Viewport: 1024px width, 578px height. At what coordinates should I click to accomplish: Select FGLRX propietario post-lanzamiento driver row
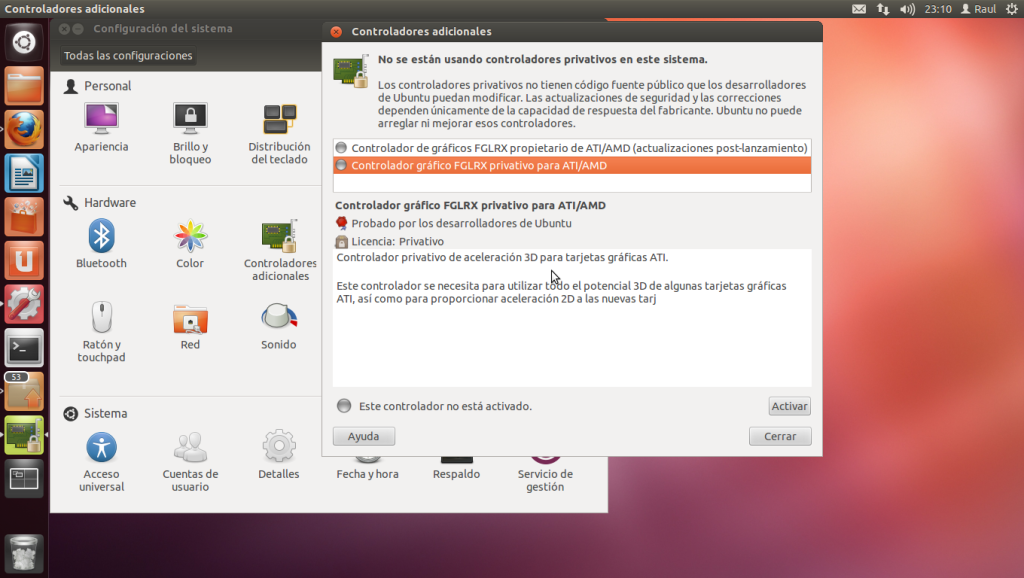click(x=572, y=148)
